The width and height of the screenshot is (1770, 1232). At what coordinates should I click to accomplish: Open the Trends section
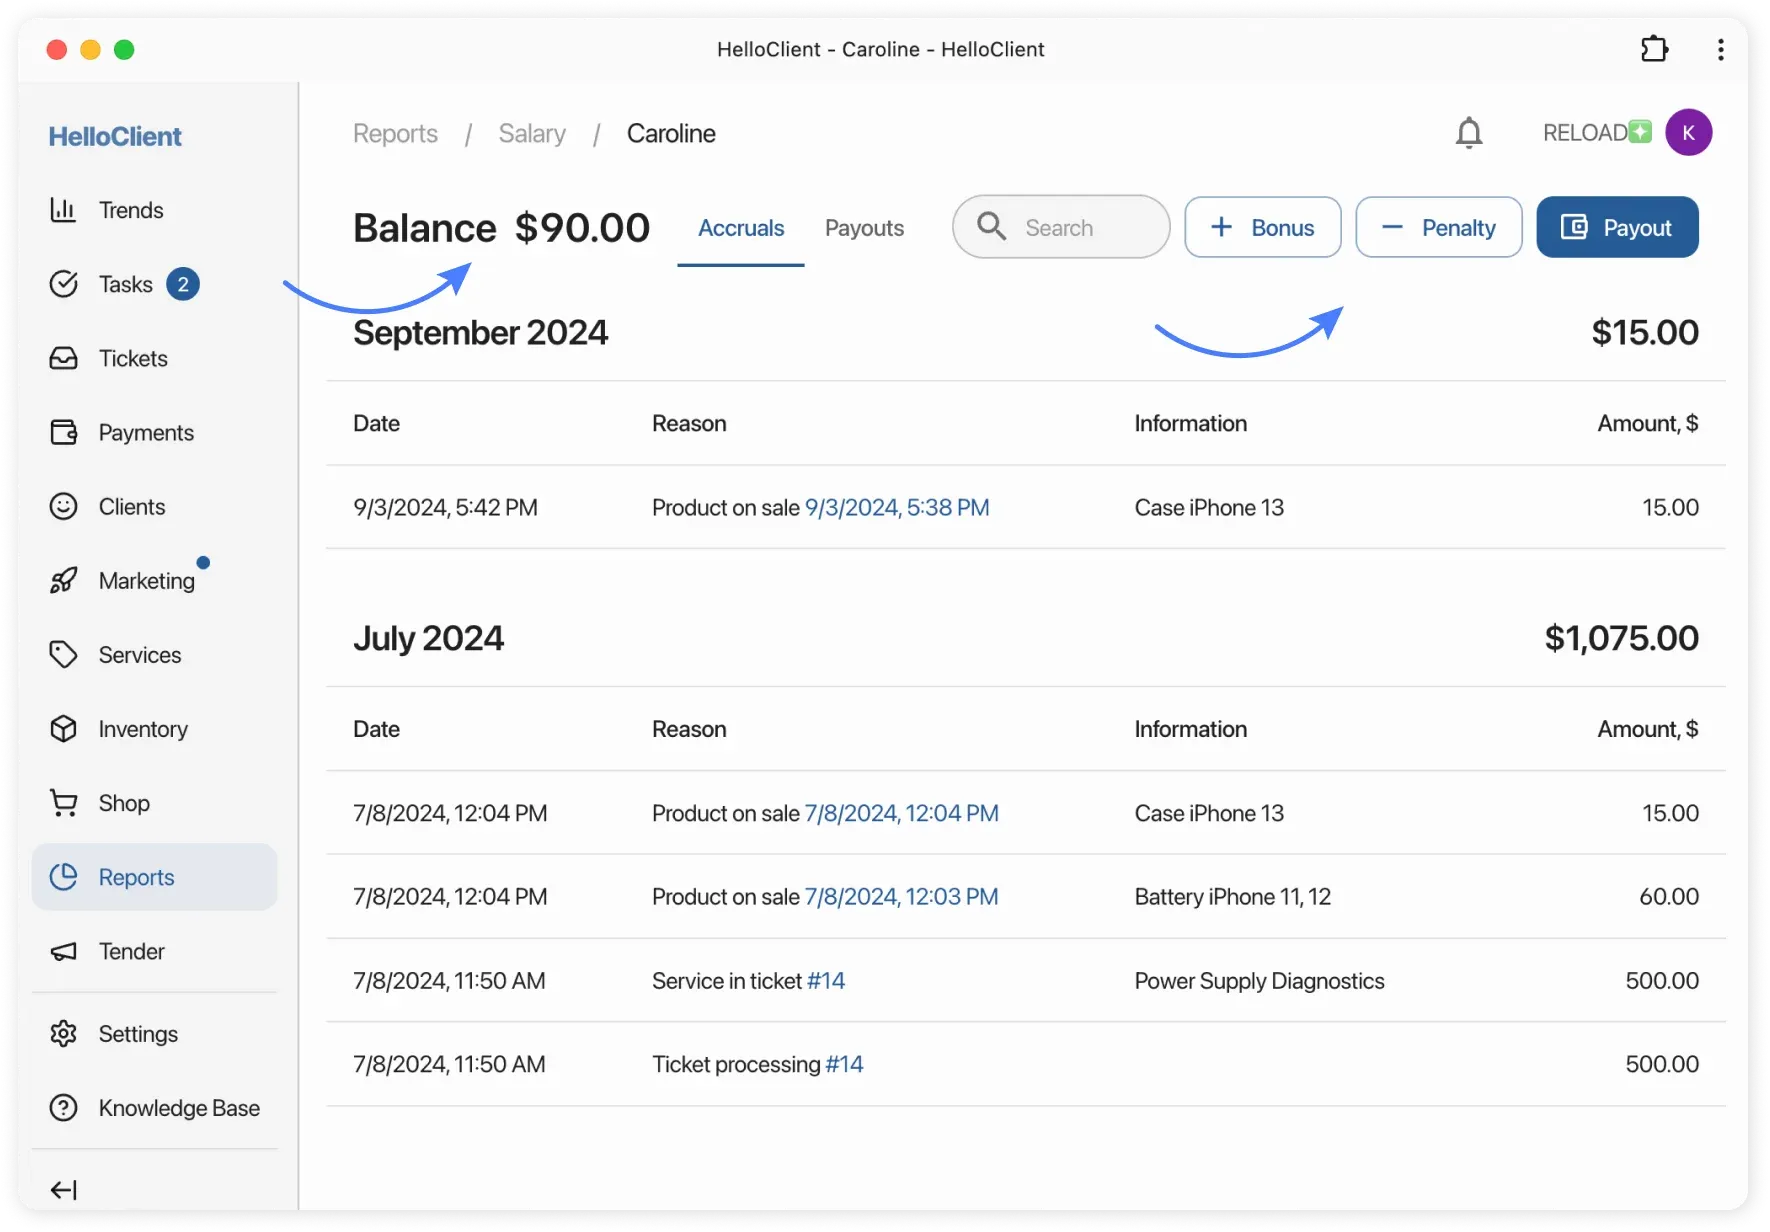(64, 210)
